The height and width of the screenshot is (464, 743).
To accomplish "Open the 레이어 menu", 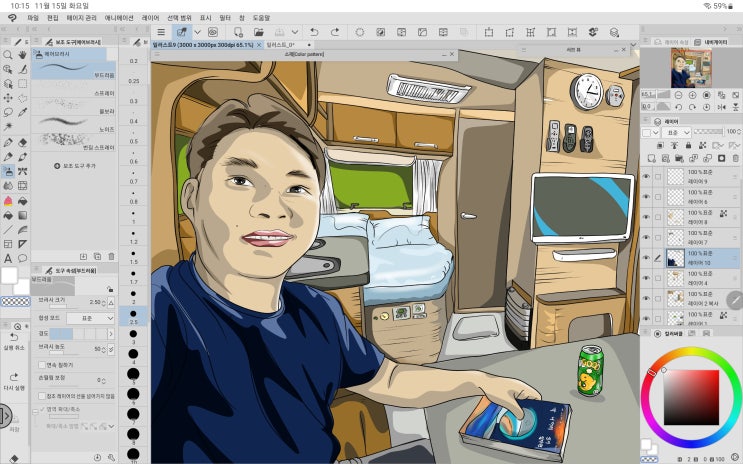I will (150, 18).
